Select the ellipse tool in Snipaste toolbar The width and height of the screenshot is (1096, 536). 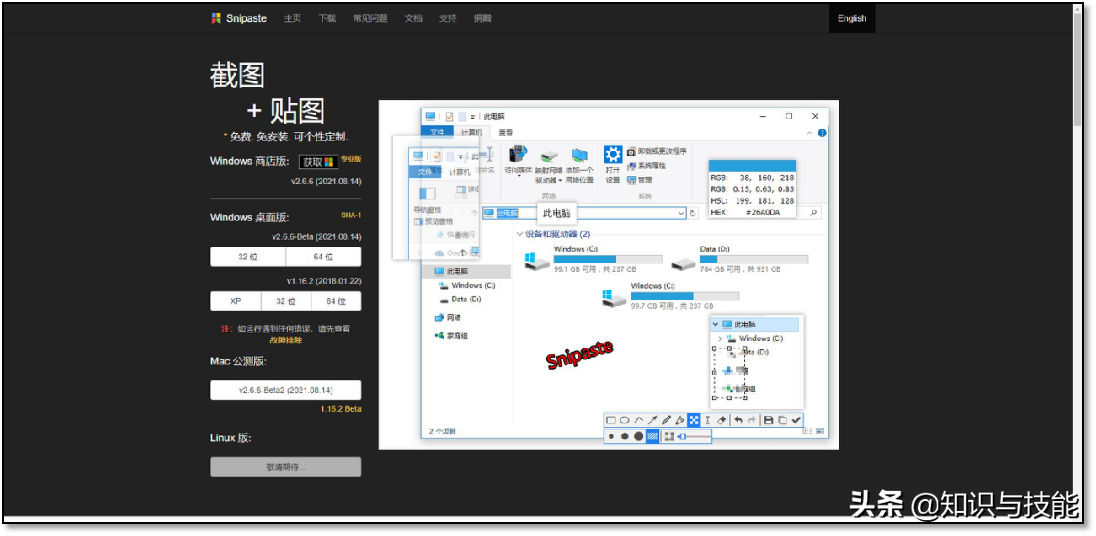point(625,420)
